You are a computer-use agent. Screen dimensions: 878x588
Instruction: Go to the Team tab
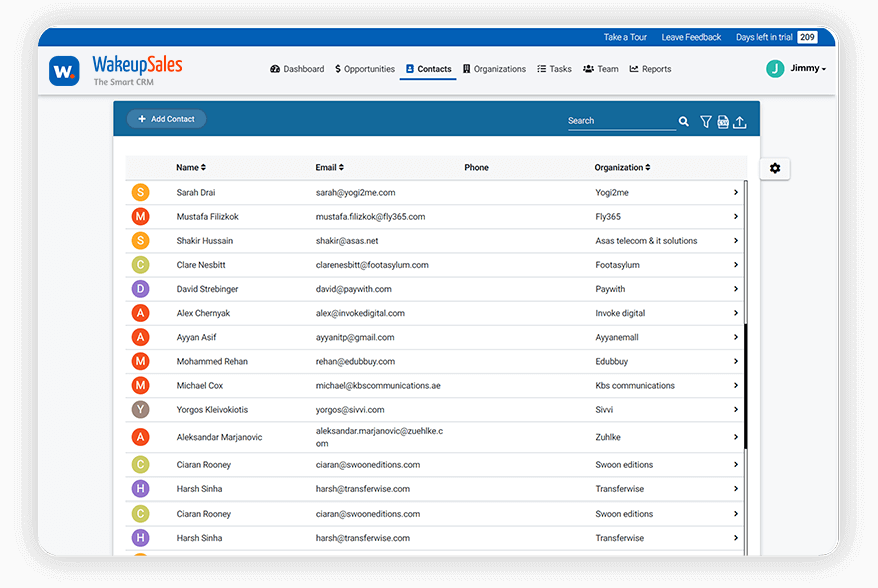point(601,69)
